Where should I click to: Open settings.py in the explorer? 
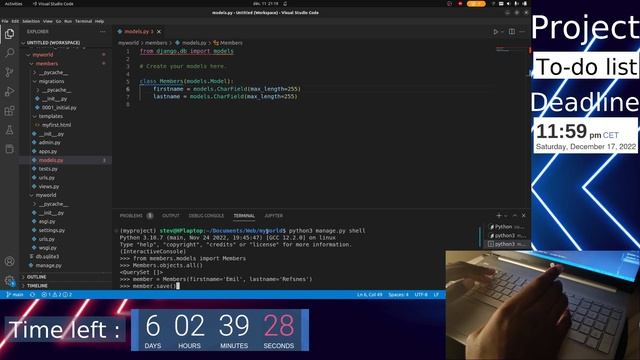point(52,230)
